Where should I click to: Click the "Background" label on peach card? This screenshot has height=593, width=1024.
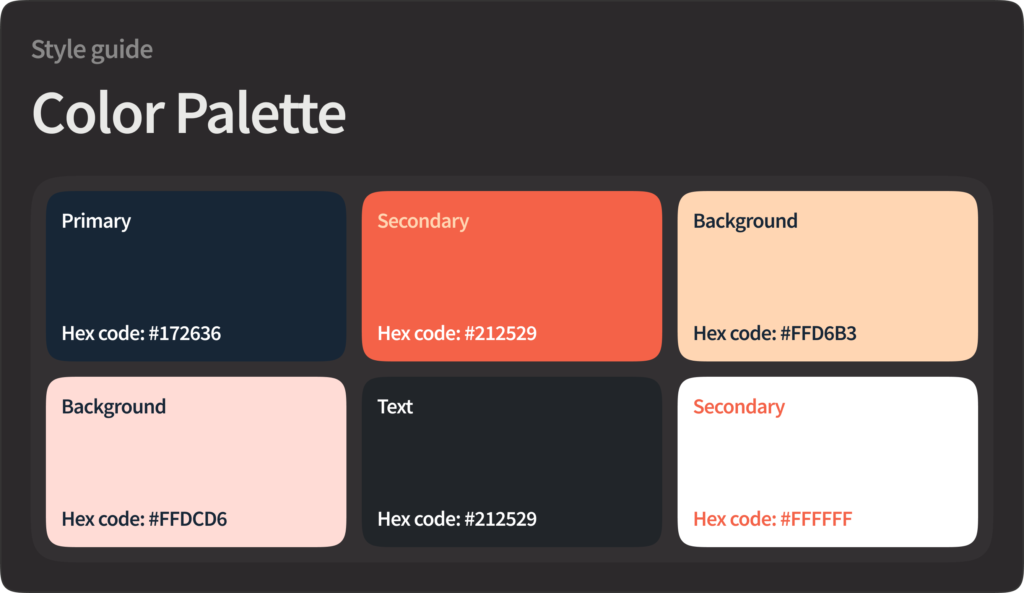click(x=745, y=221)
